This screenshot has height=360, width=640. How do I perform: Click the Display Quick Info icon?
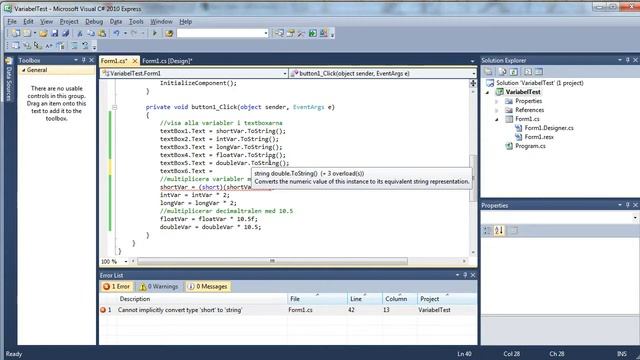tap(38, 46)
